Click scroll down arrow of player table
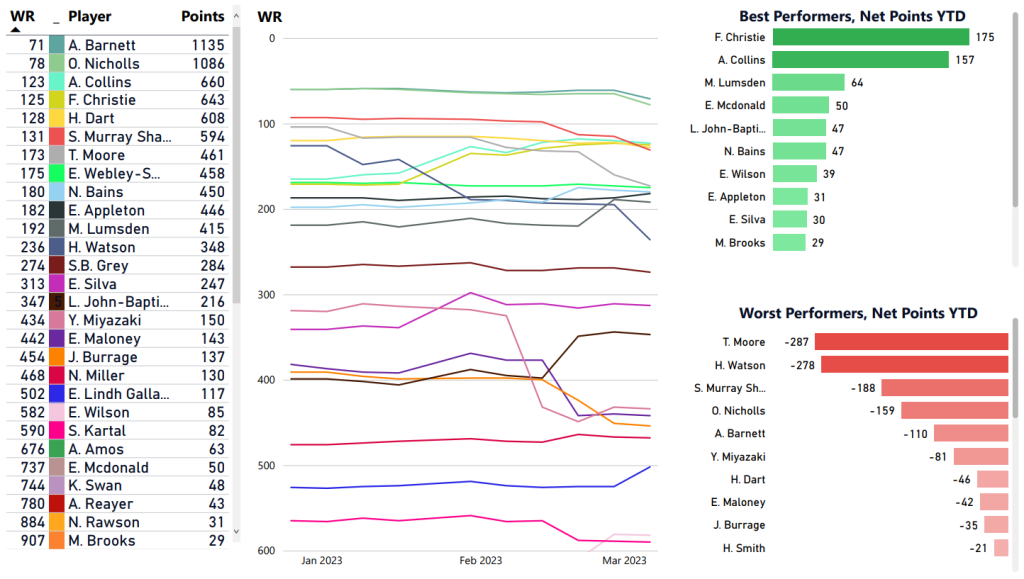This screenshot has height=579, width=1024. (x=236, y=532)
